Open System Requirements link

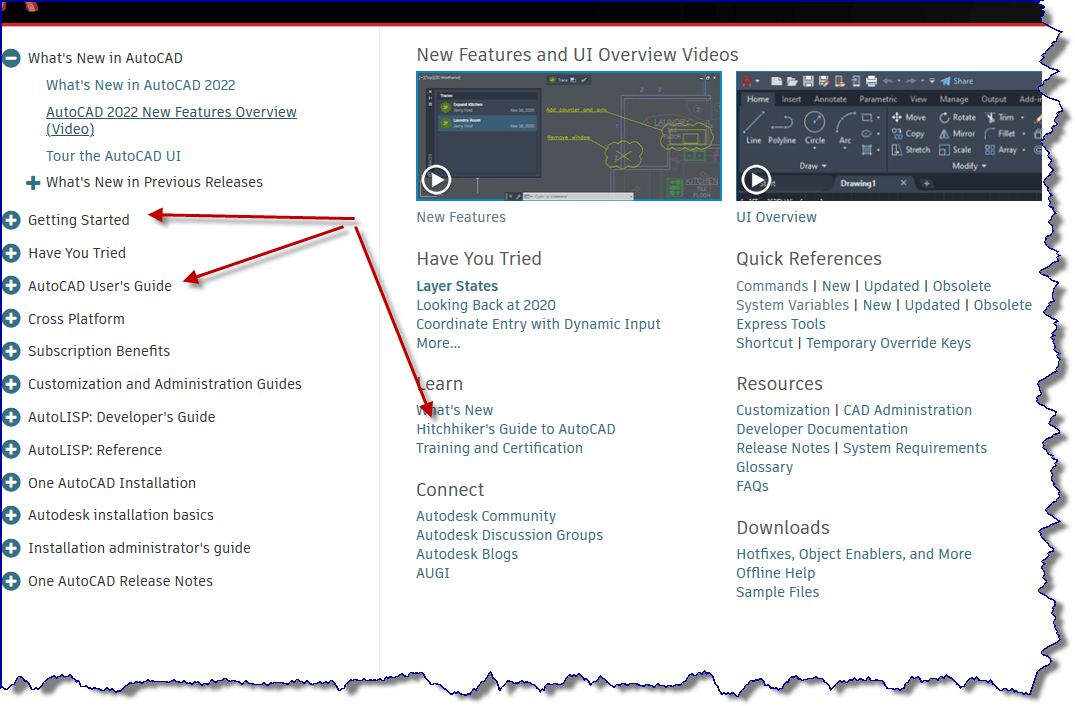[x=915, y=448]
